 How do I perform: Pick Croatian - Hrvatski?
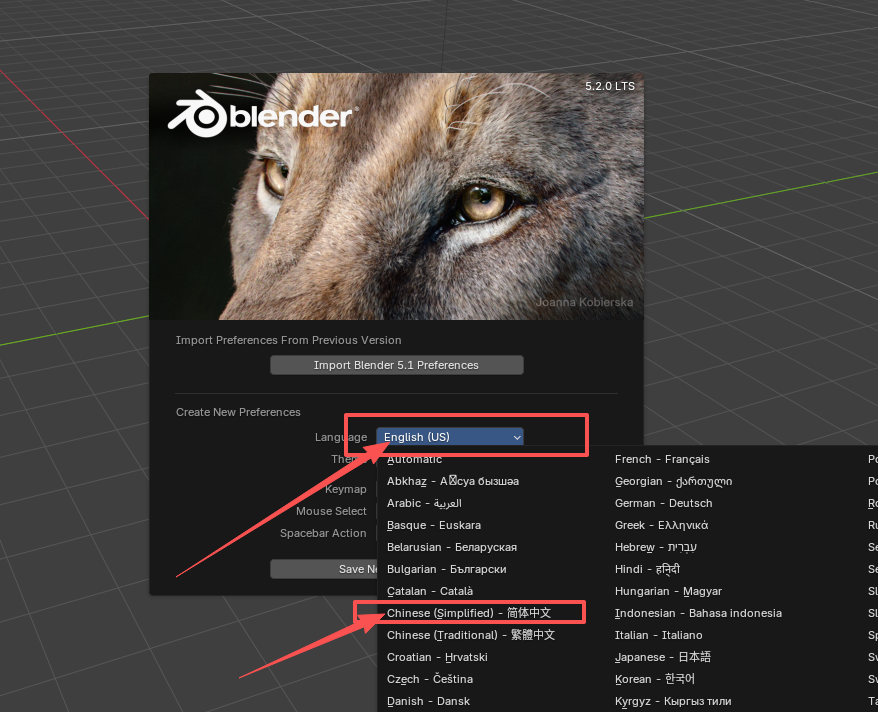(x=437, y=657)
